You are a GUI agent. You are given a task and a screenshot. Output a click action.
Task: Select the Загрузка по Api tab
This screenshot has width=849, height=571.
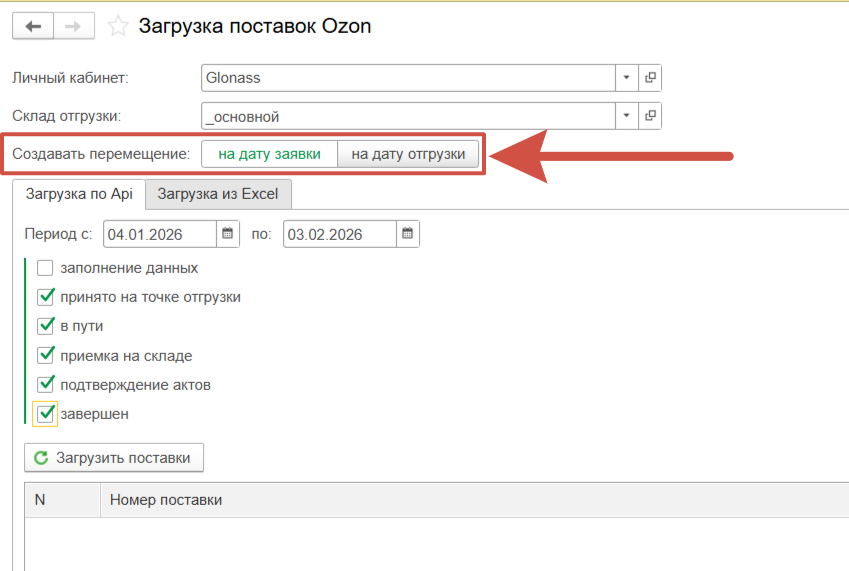pyautogui.click(x=79, y=194)
